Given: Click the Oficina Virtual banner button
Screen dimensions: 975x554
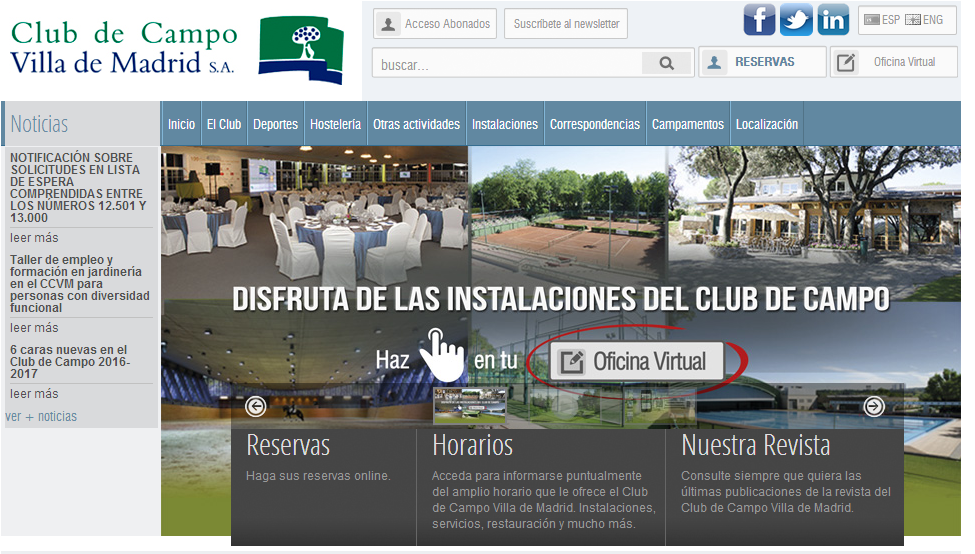Looking at the screenshot, I should pyautogui.click(x=637, y=361).
